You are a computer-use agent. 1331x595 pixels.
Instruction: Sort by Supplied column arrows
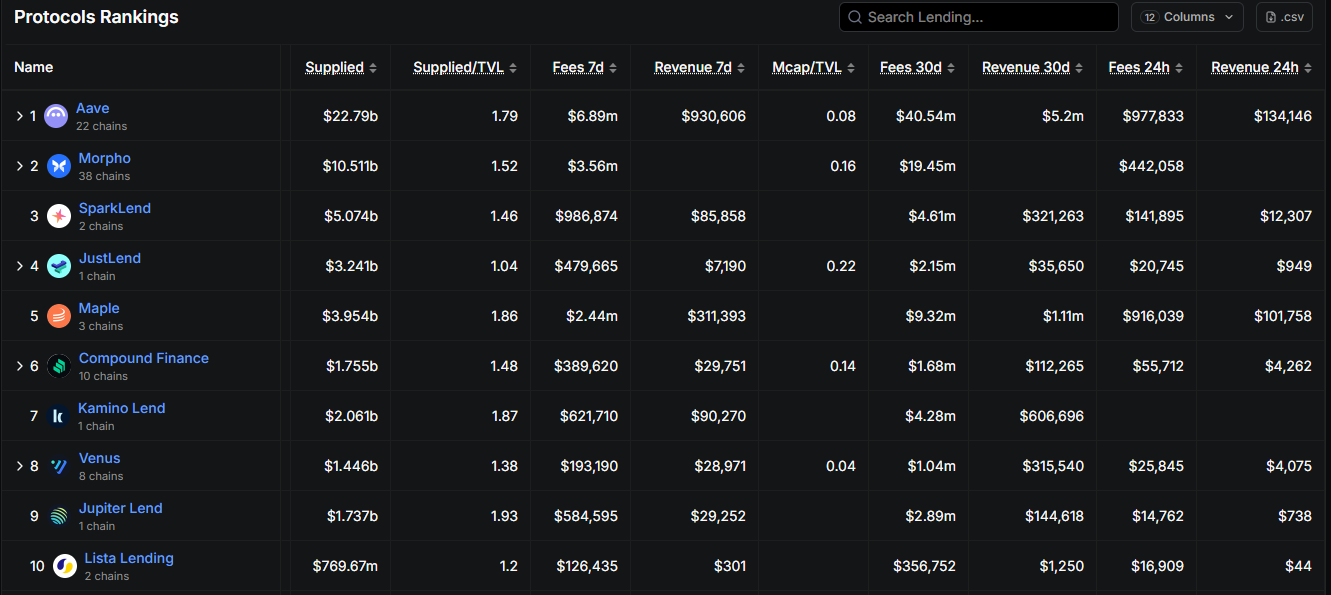click(x=373, y=68)
